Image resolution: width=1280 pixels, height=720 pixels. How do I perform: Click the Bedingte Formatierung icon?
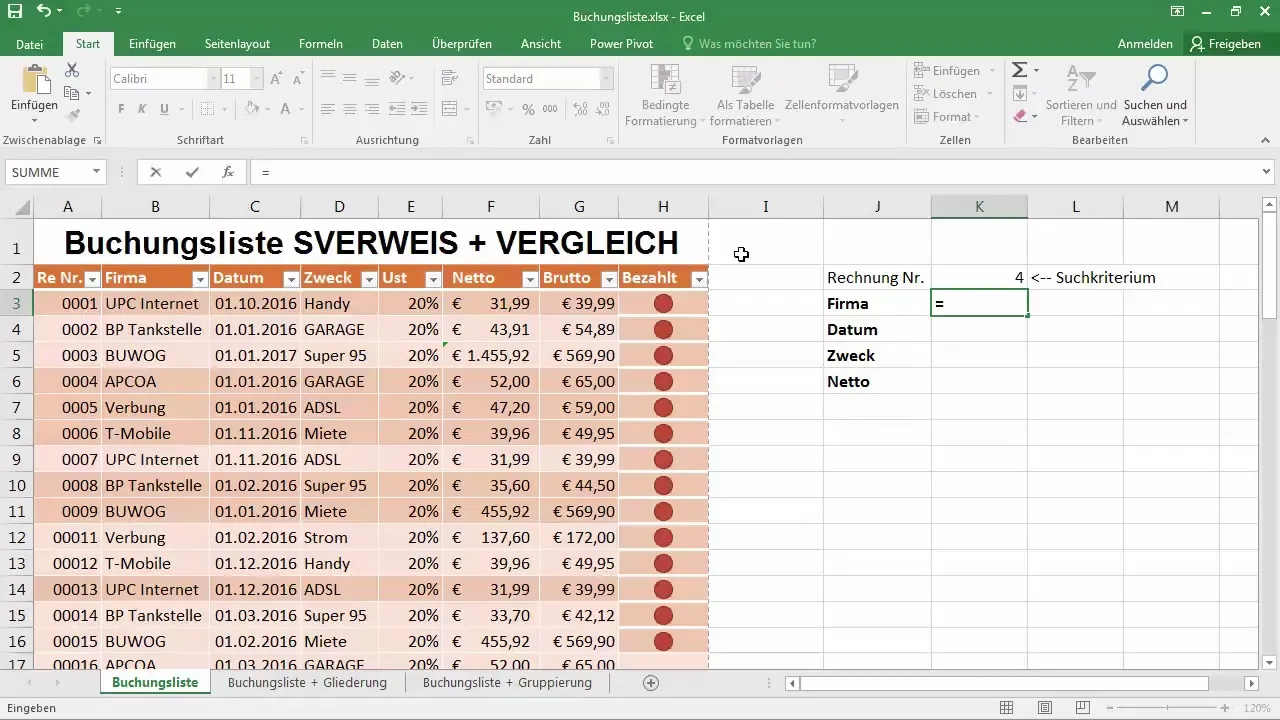pyautogui.click(x=664, y=80)
